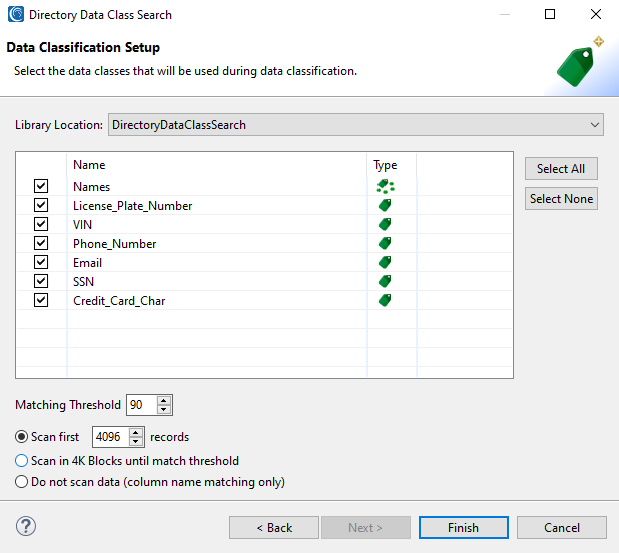Click the records count field showing 4096
Screen dimensions: 619x553
coord(111,437)
